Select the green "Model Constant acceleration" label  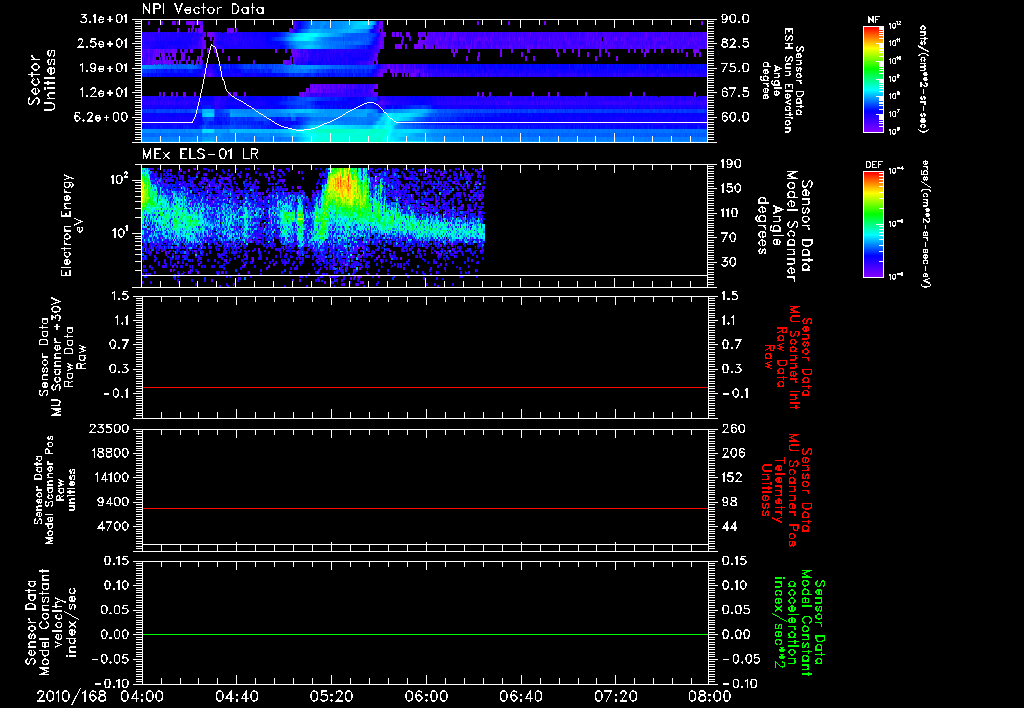pos(797,624)
